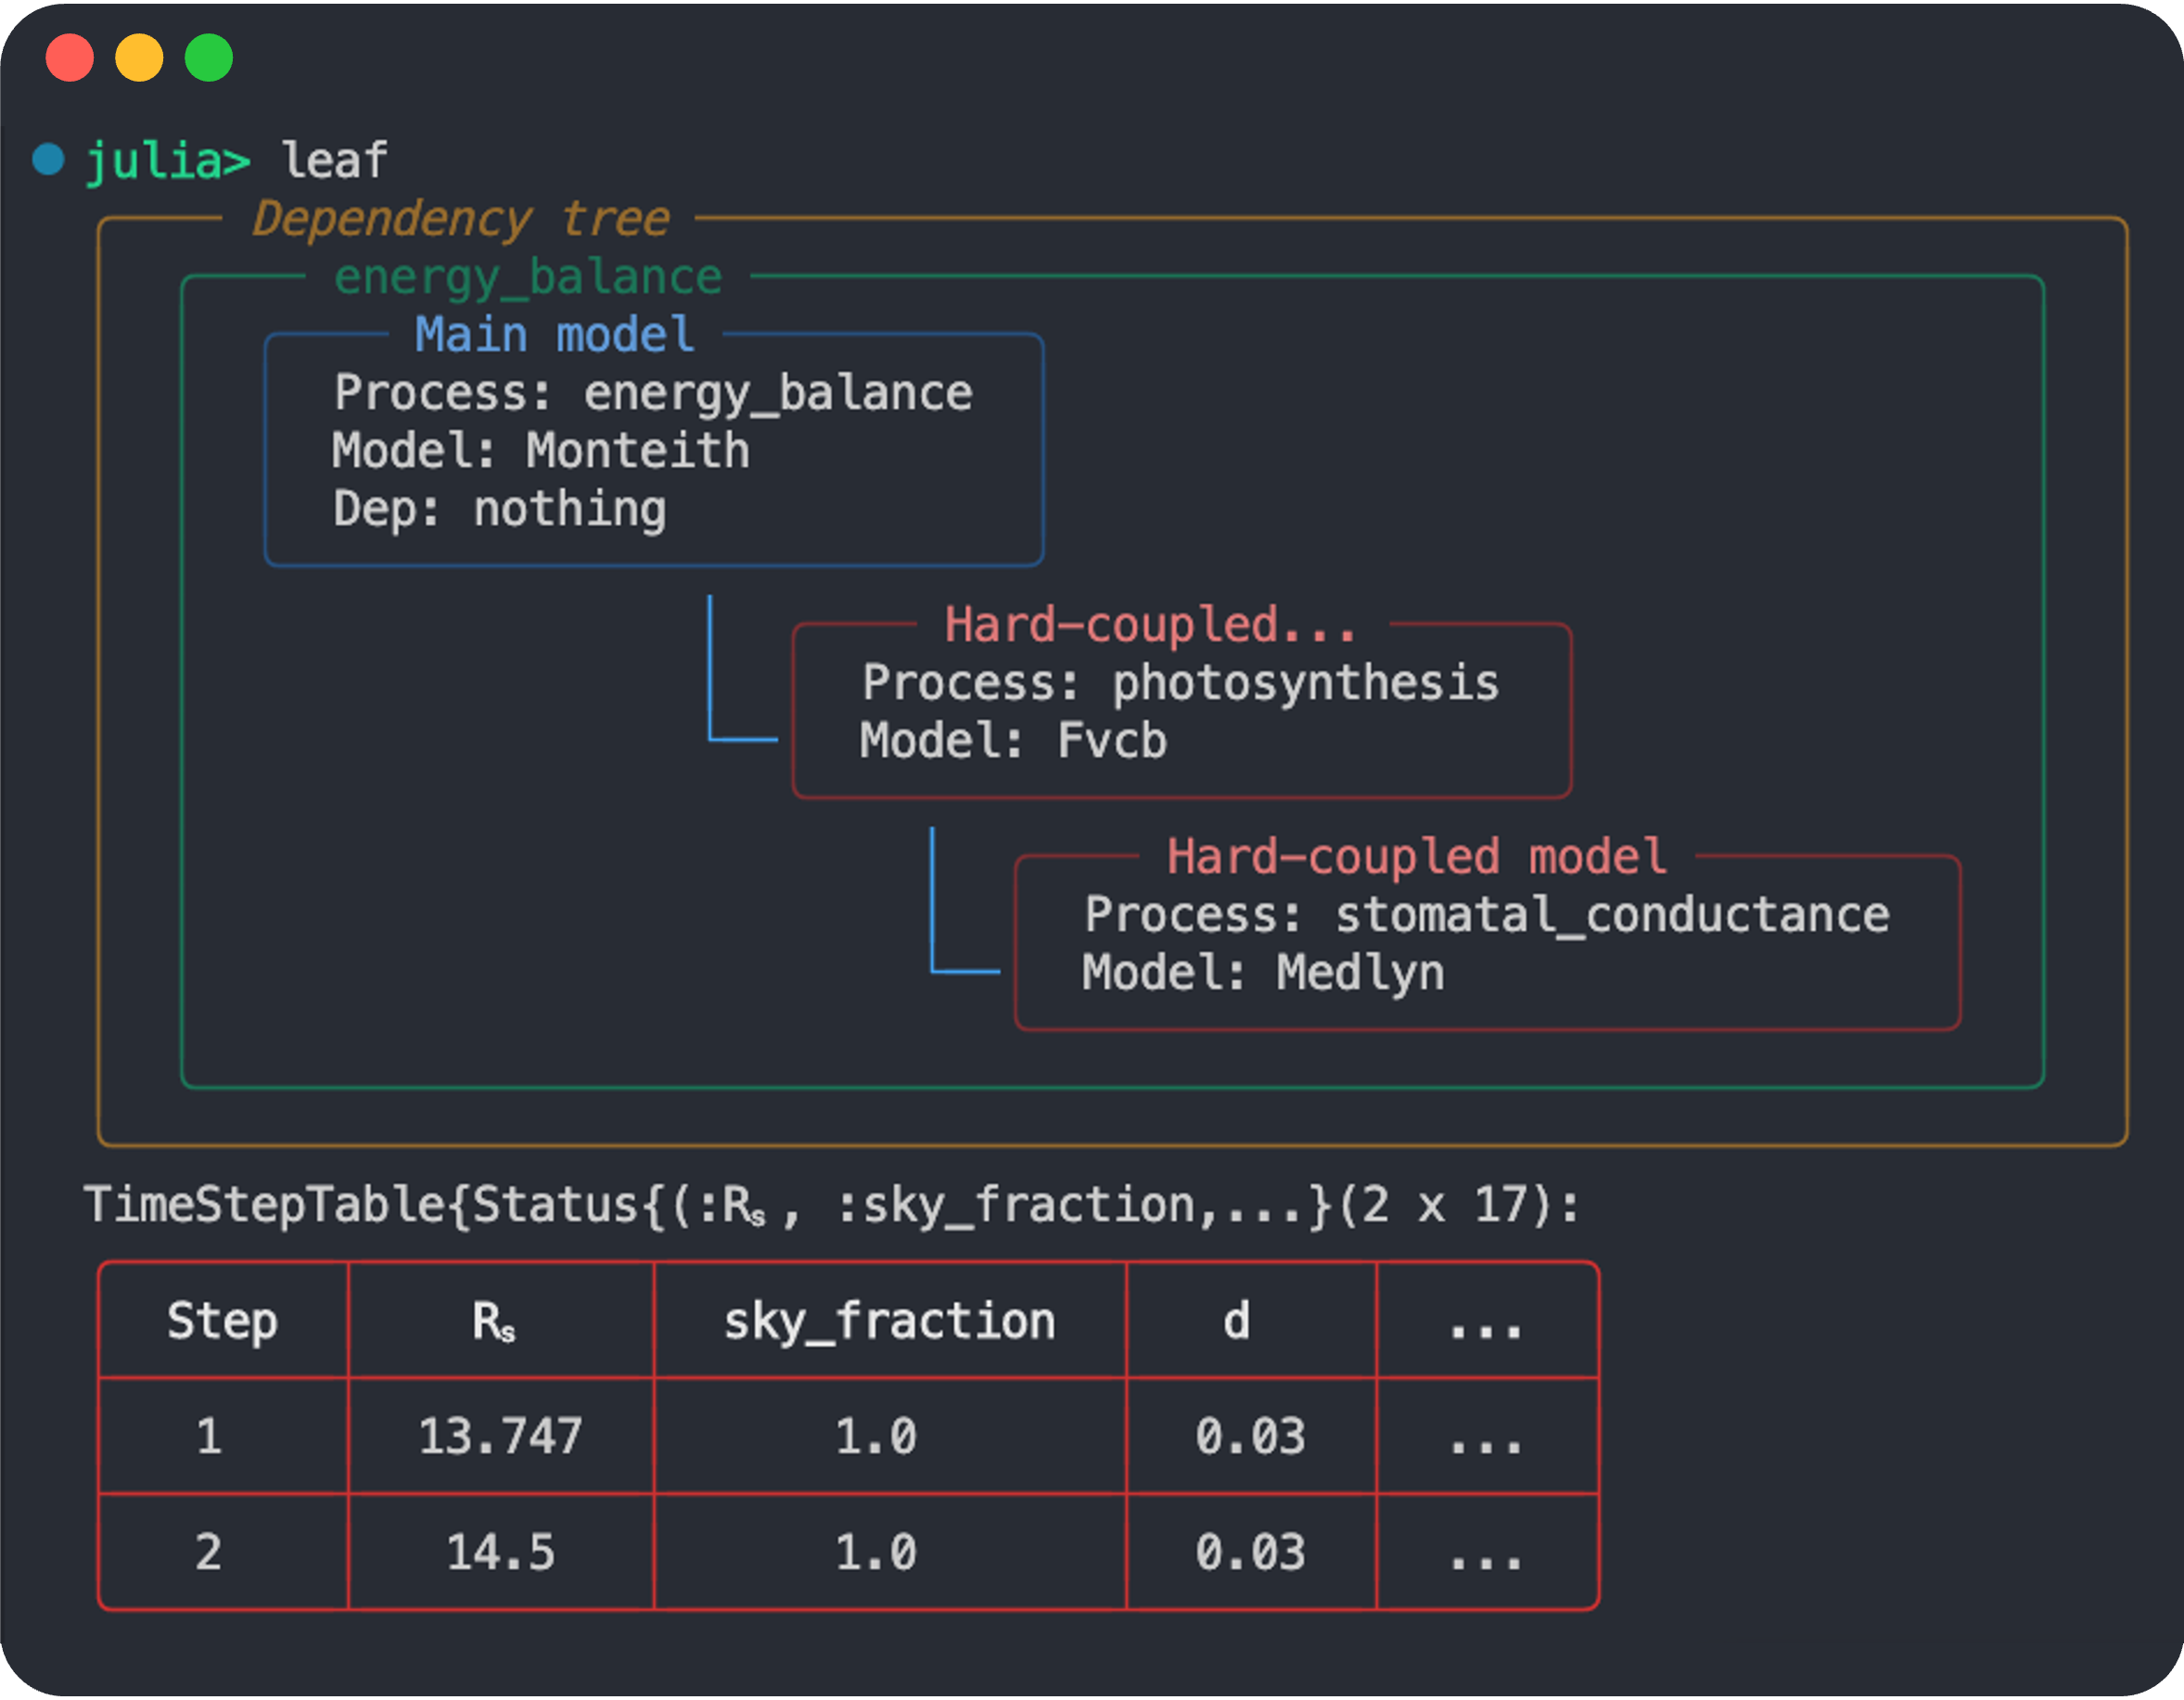
Task: Select the green 'energy_balance' box title
Action: tap(528, 278)
